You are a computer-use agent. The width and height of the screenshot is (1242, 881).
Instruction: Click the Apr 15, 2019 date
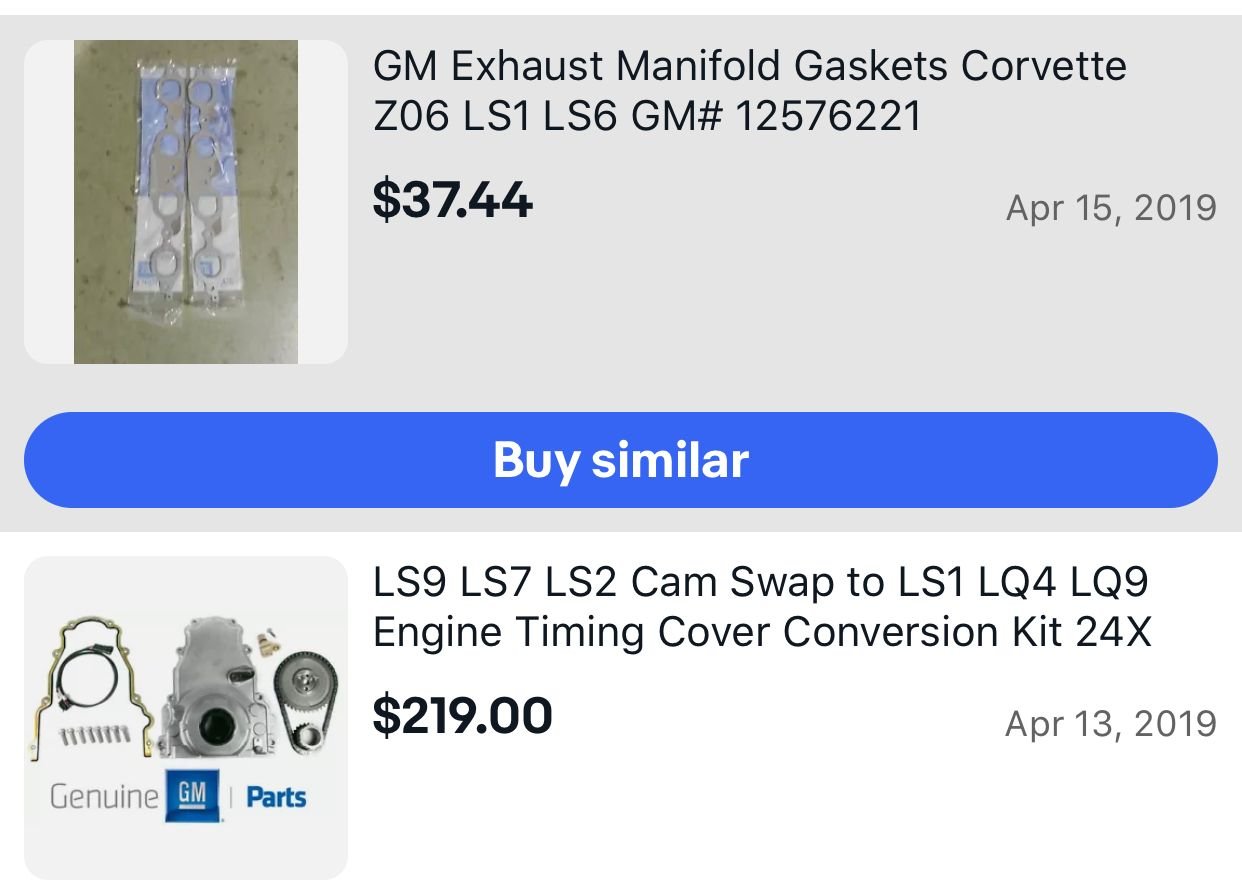pyautogui.click(x=1111, y=207)
